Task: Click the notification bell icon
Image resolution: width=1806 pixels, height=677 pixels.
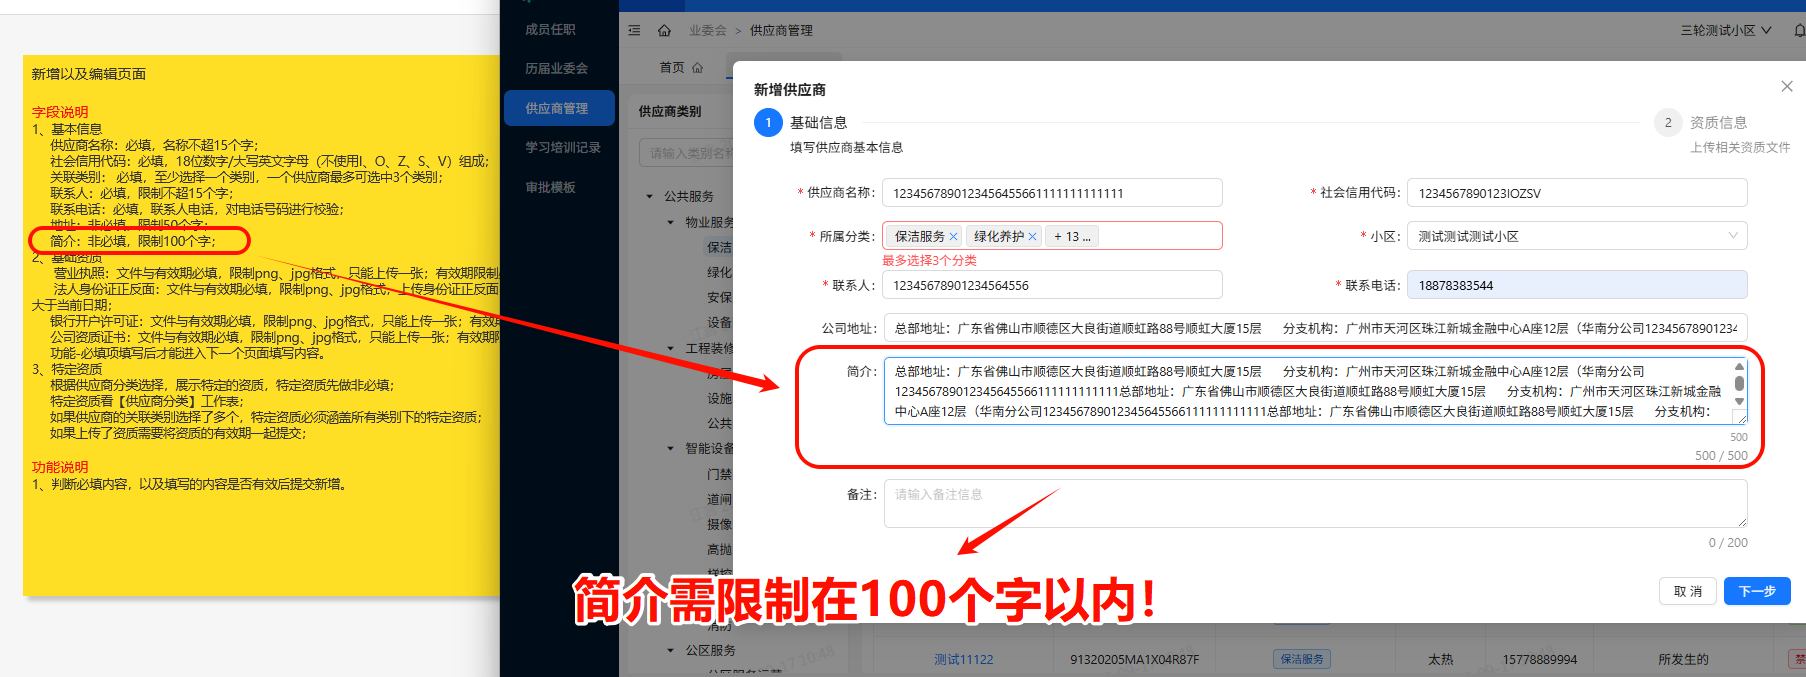Action: [x=1799, y=31]
